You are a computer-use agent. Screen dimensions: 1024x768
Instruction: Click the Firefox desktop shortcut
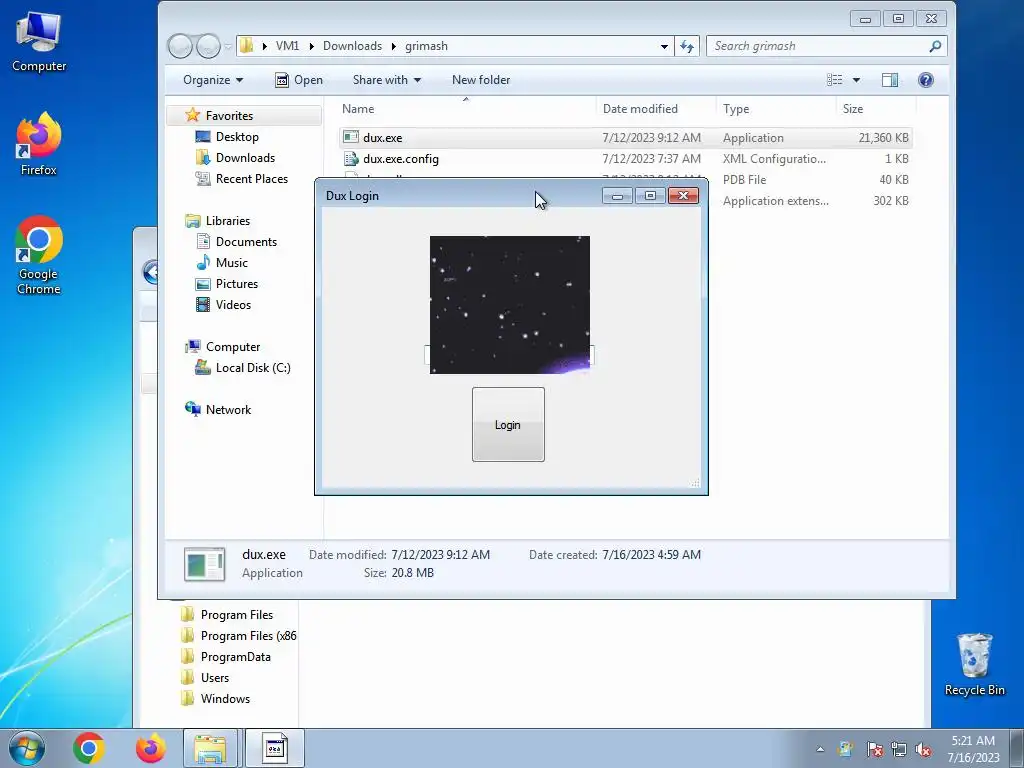coord(39,144)
